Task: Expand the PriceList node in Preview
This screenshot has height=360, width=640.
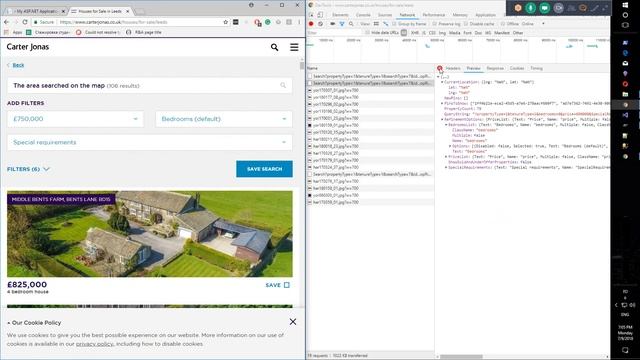Action: coord(446,157)
